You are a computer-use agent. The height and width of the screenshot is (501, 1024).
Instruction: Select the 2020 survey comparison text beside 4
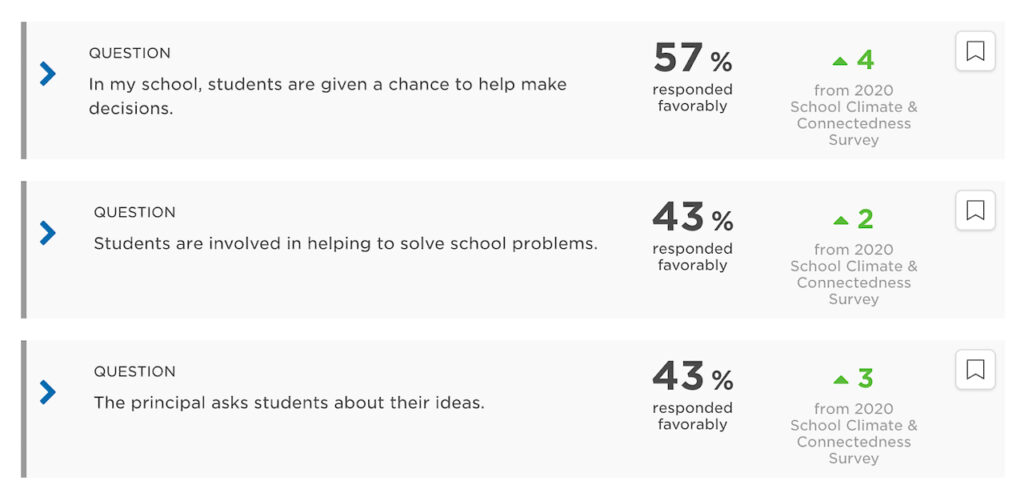854,115
